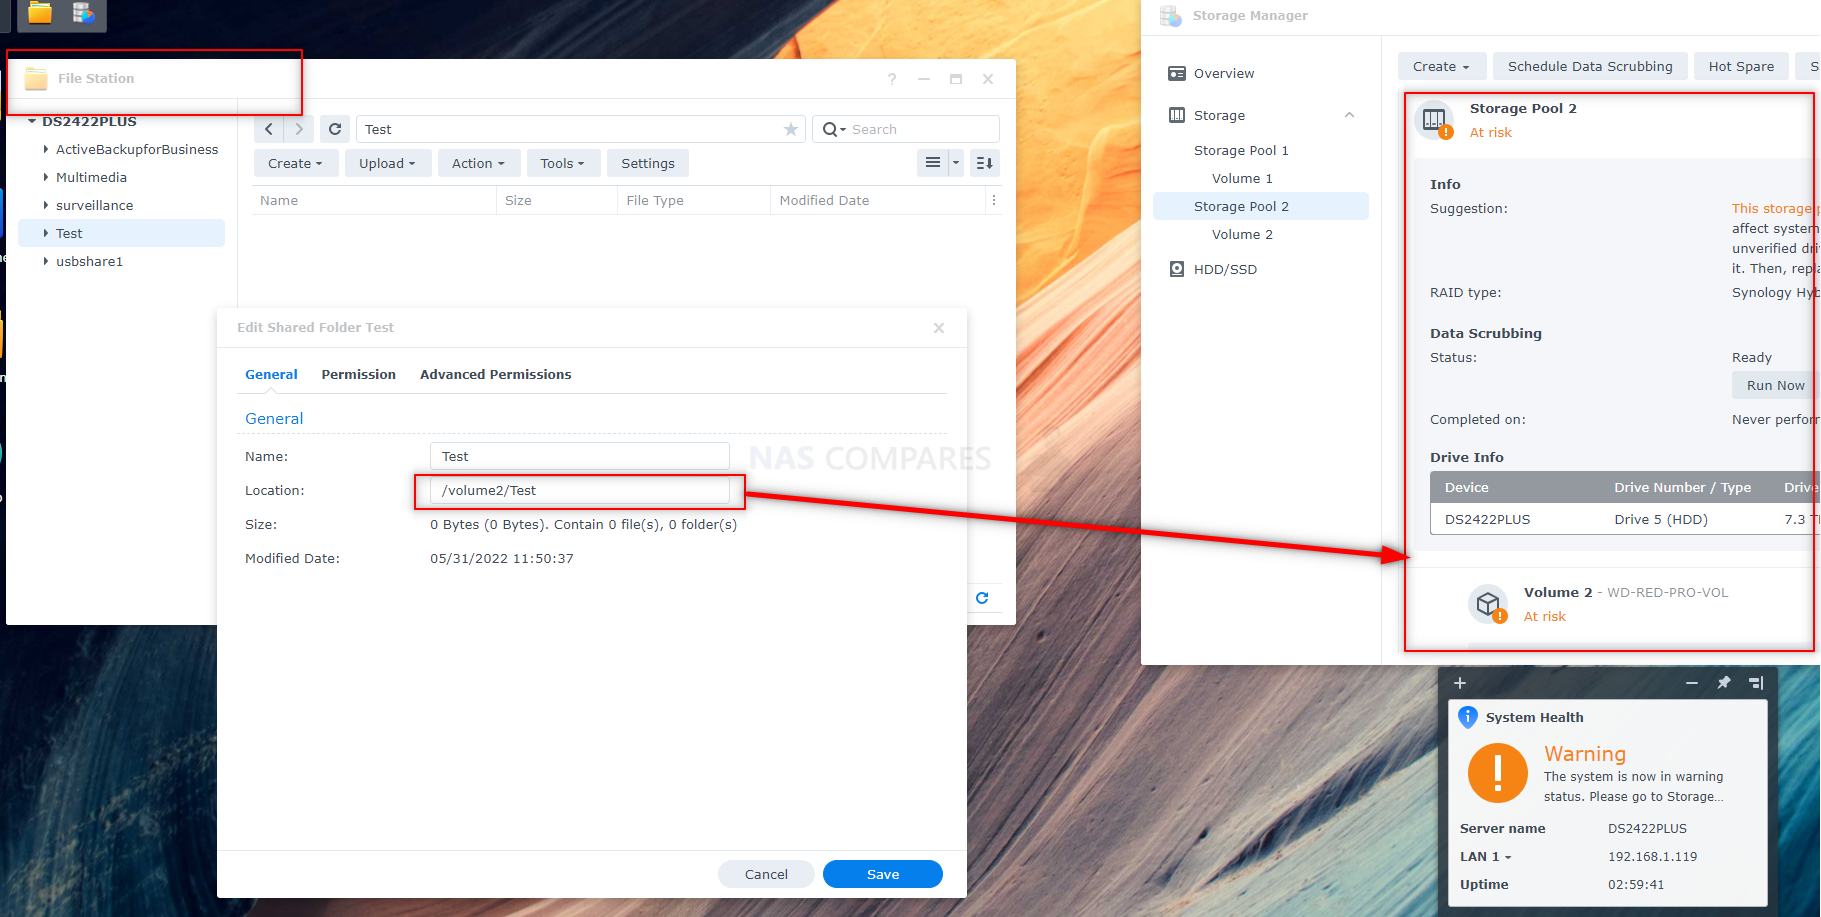This screenshot has width=1821, height=917.
Task: Expand the surveillance folder arrow
Action: (x=45, y=205)
